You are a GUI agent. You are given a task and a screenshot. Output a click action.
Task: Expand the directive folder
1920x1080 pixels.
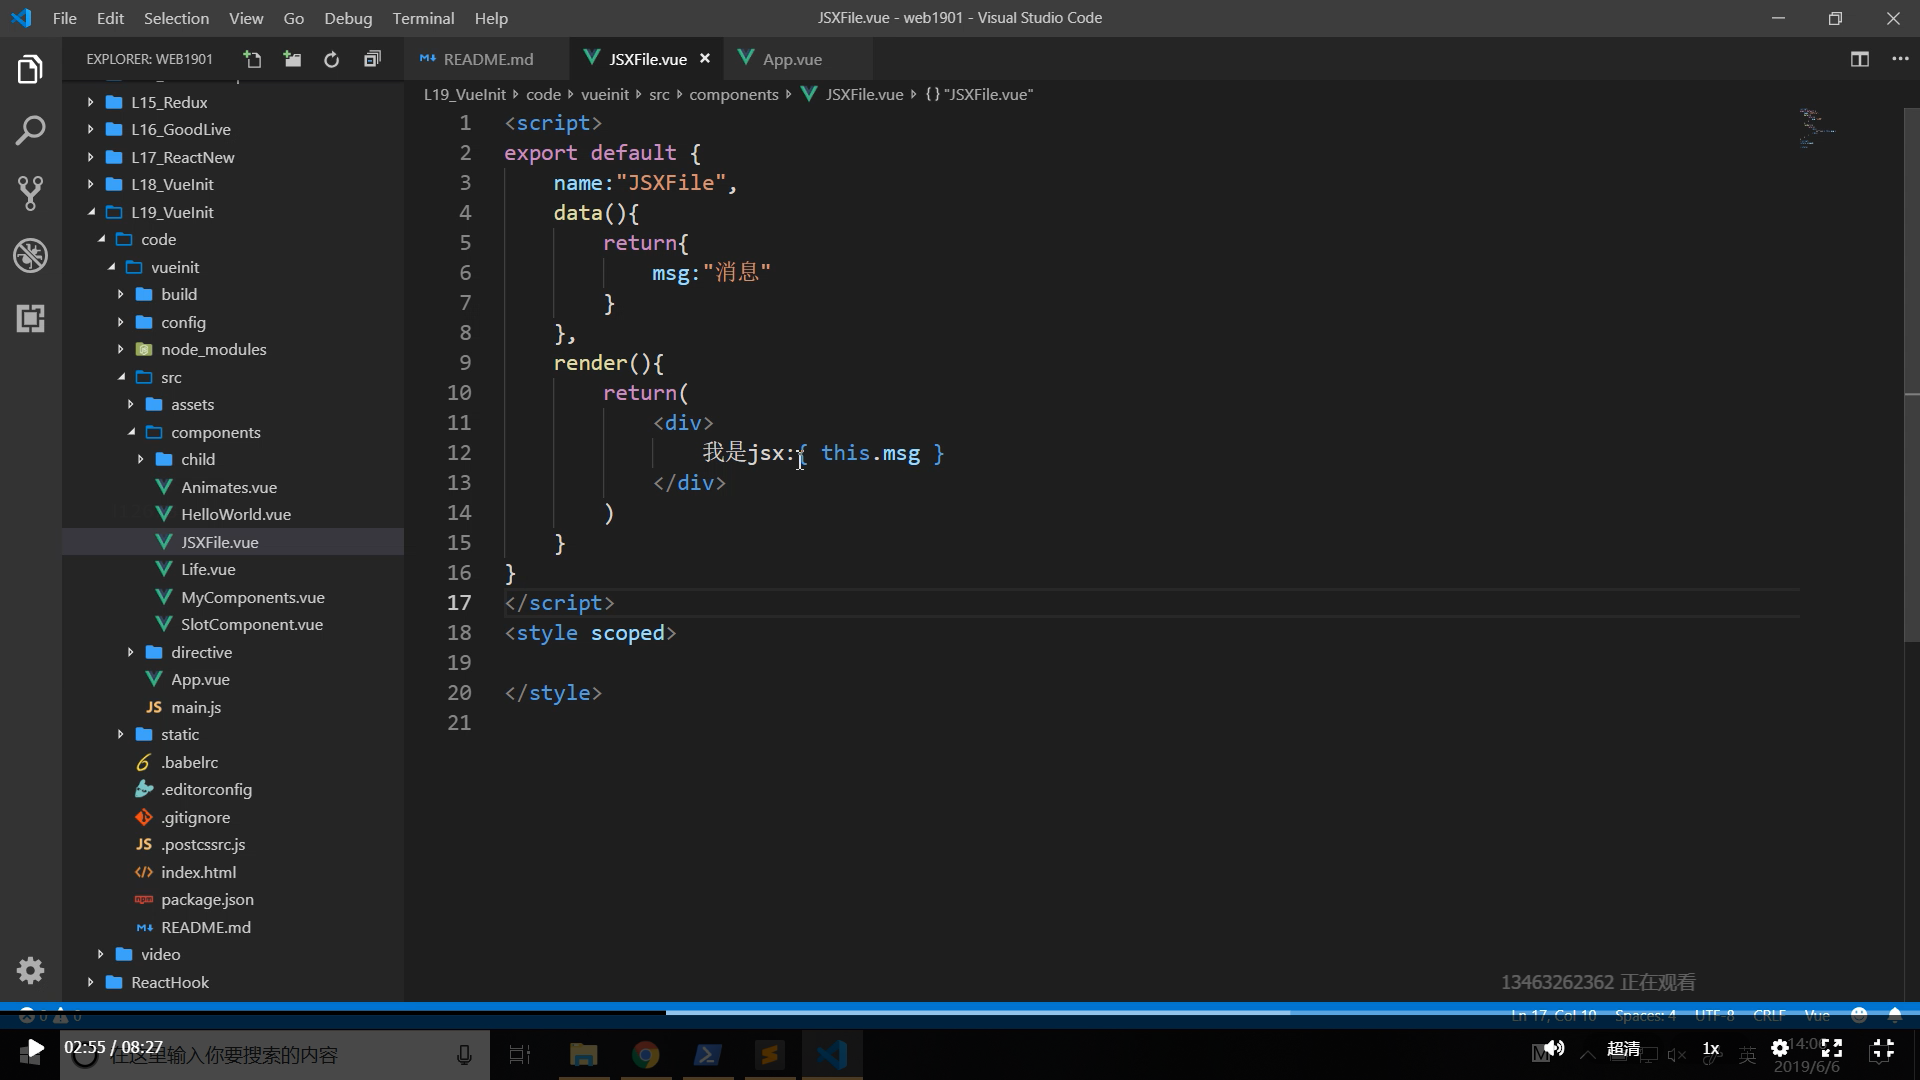[x=130, y=652]
